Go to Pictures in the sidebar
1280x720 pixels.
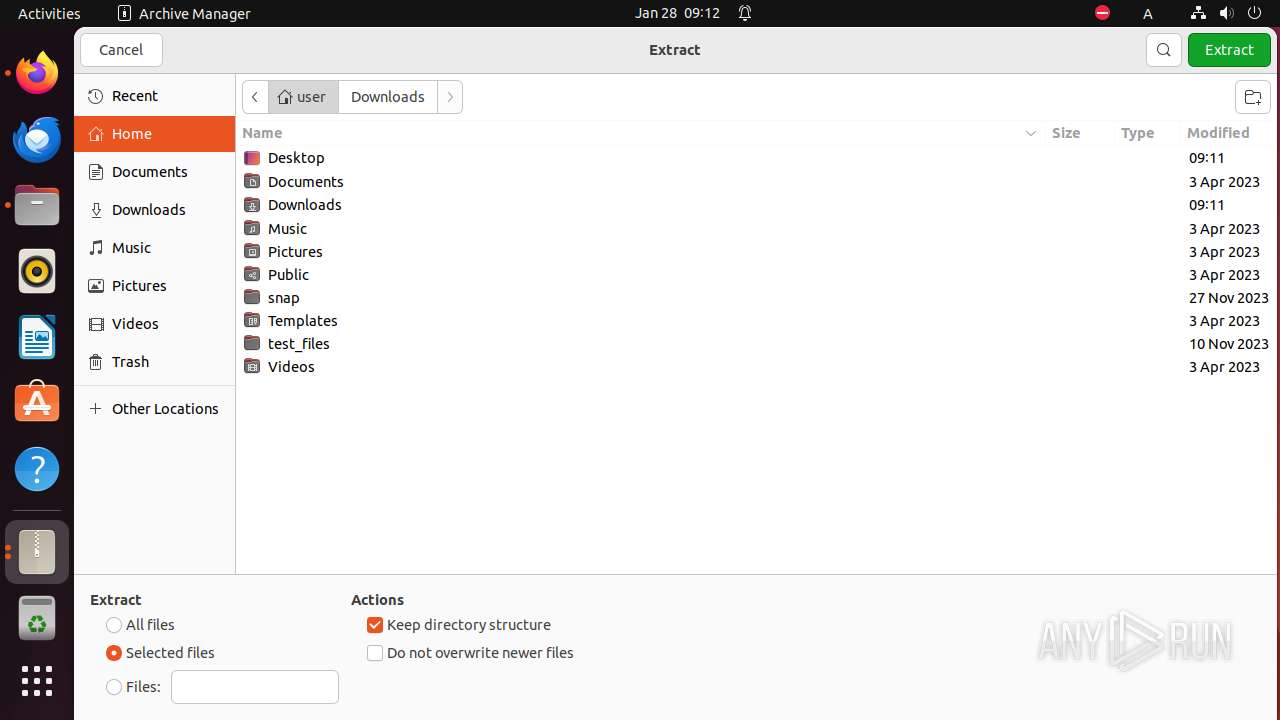pyautogui.click(x=154, y=286)
